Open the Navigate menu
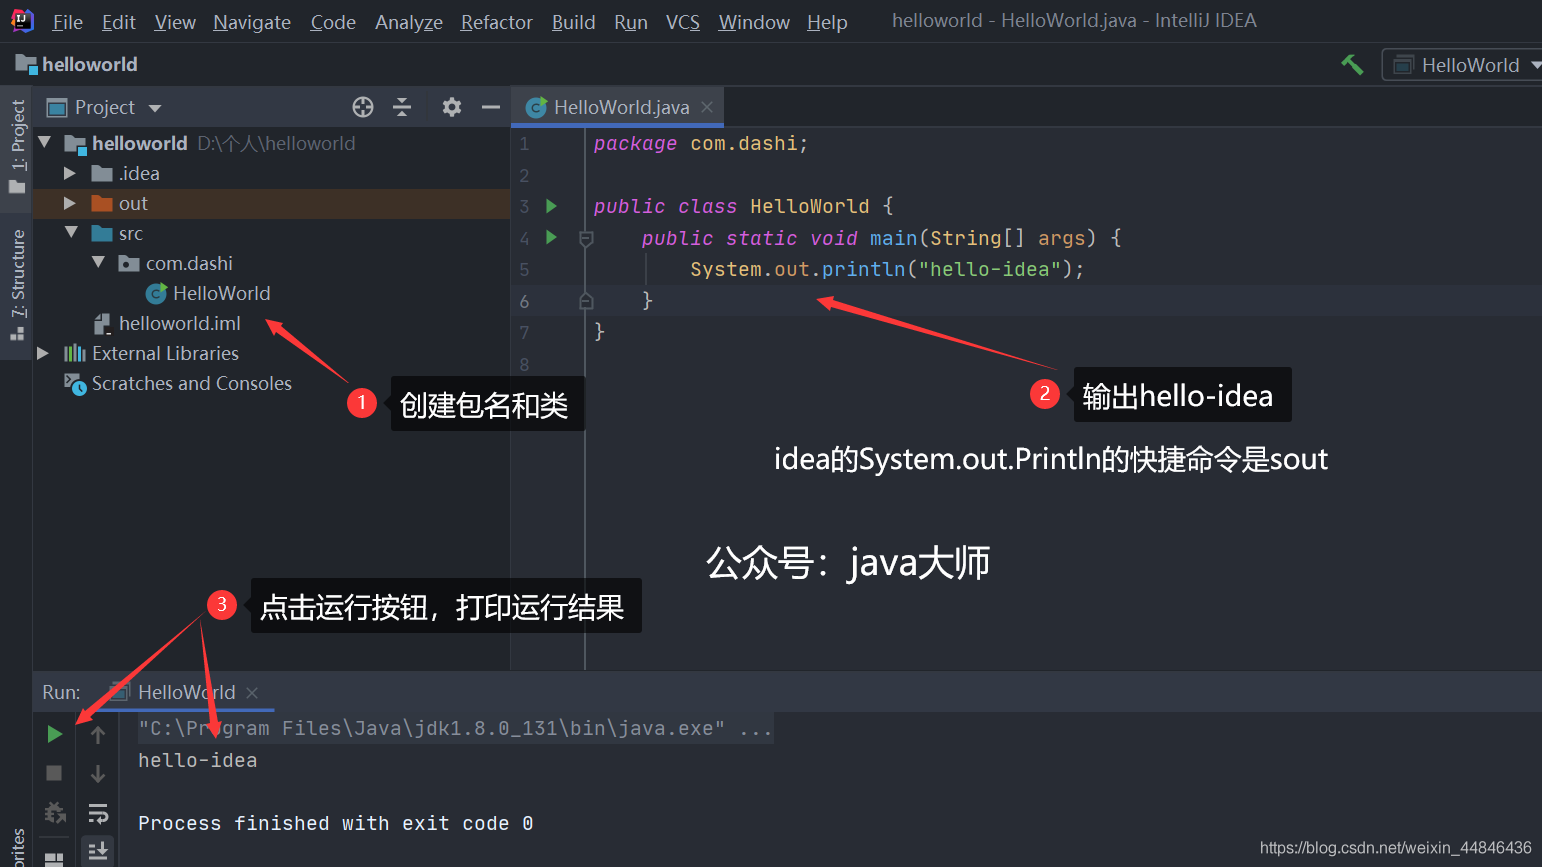This screenshot has width=1542, height=867. coord(252,22)
